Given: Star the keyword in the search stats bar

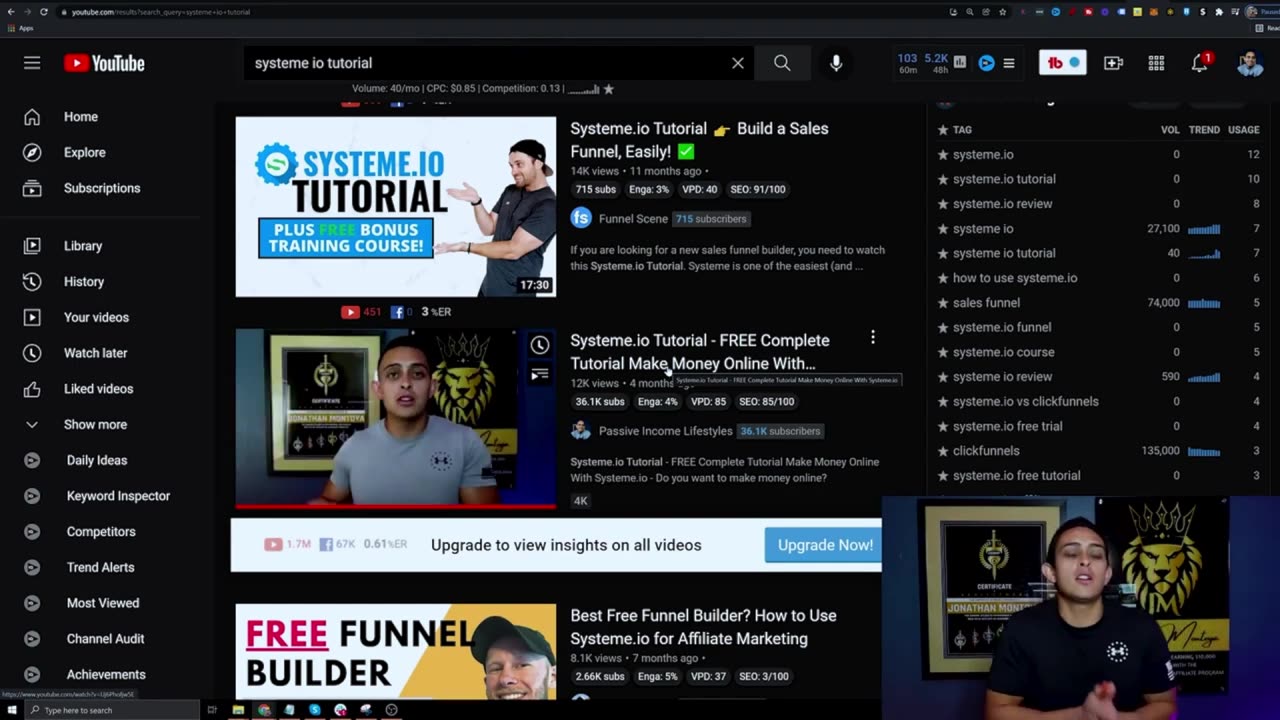Looking at the screenshot, I should pyautogui.click(x=608, y=89).
